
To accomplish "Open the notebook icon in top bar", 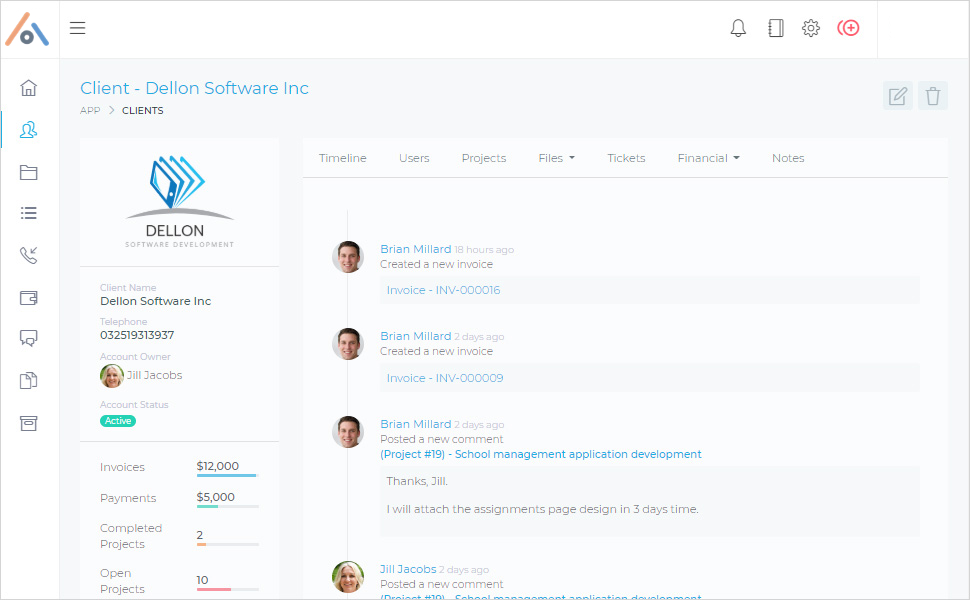I will click(x=775, y=28).
